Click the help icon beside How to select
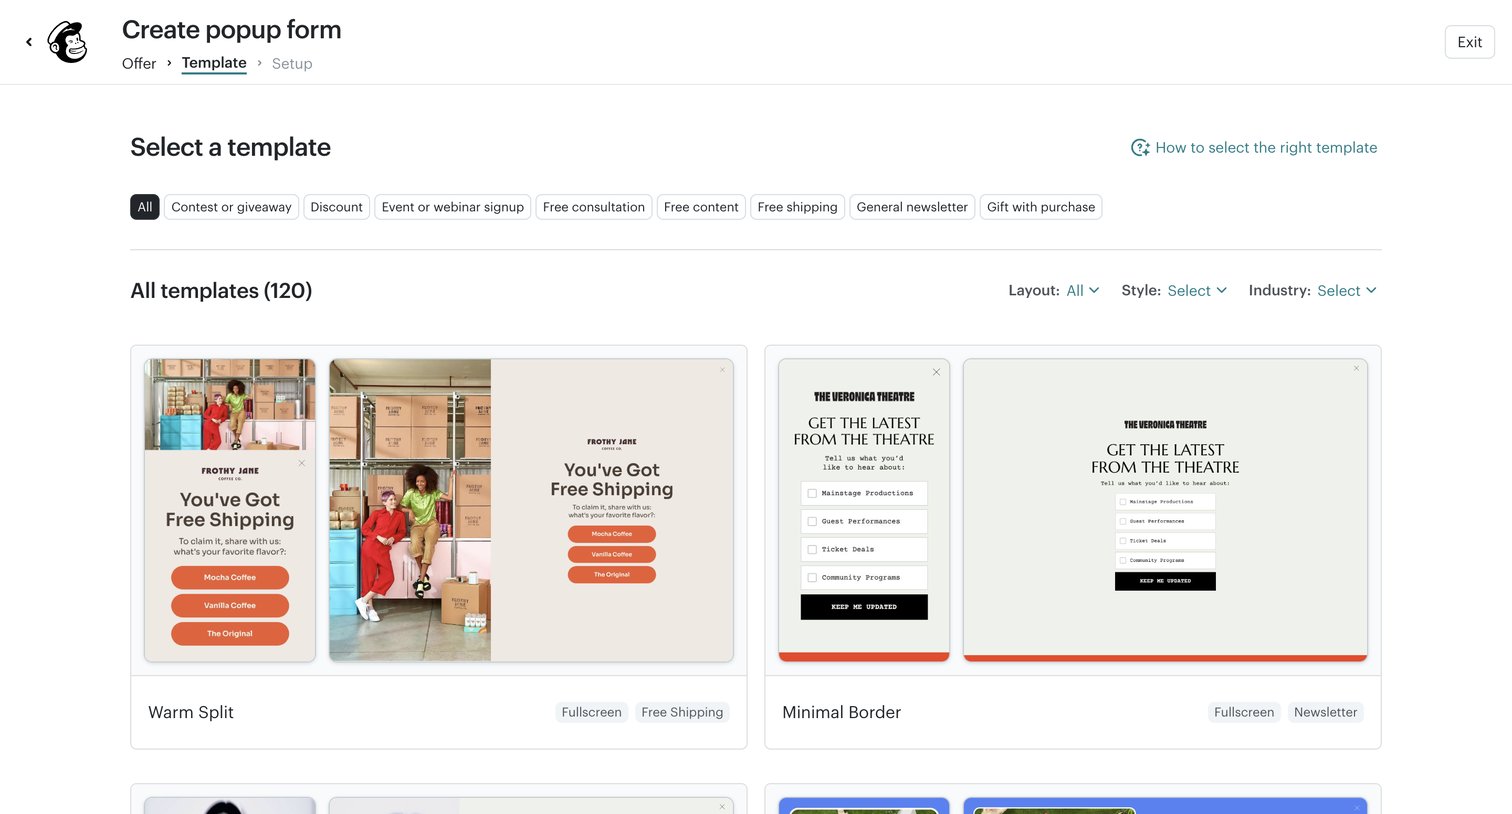 tap(1140, 148)
